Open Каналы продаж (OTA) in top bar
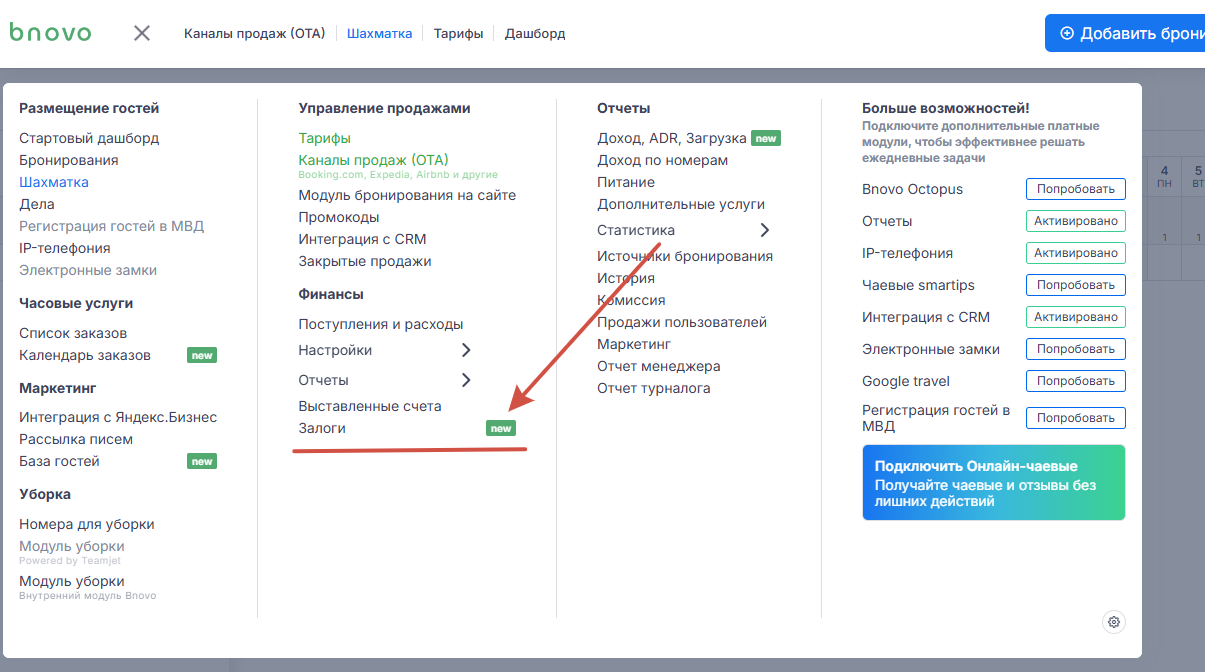This screenshot has height=672, width=1205. click(255, 33)
